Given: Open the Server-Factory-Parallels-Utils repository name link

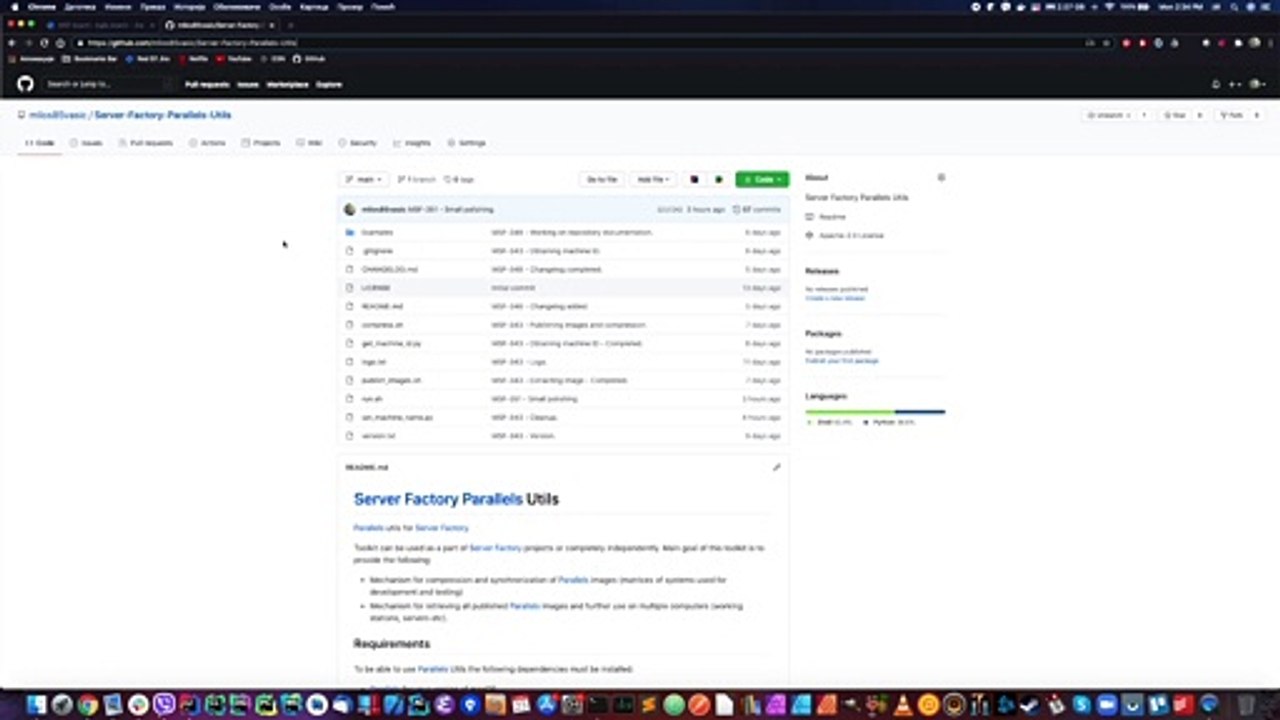Looking at the screenshot, I should point(163,115).
